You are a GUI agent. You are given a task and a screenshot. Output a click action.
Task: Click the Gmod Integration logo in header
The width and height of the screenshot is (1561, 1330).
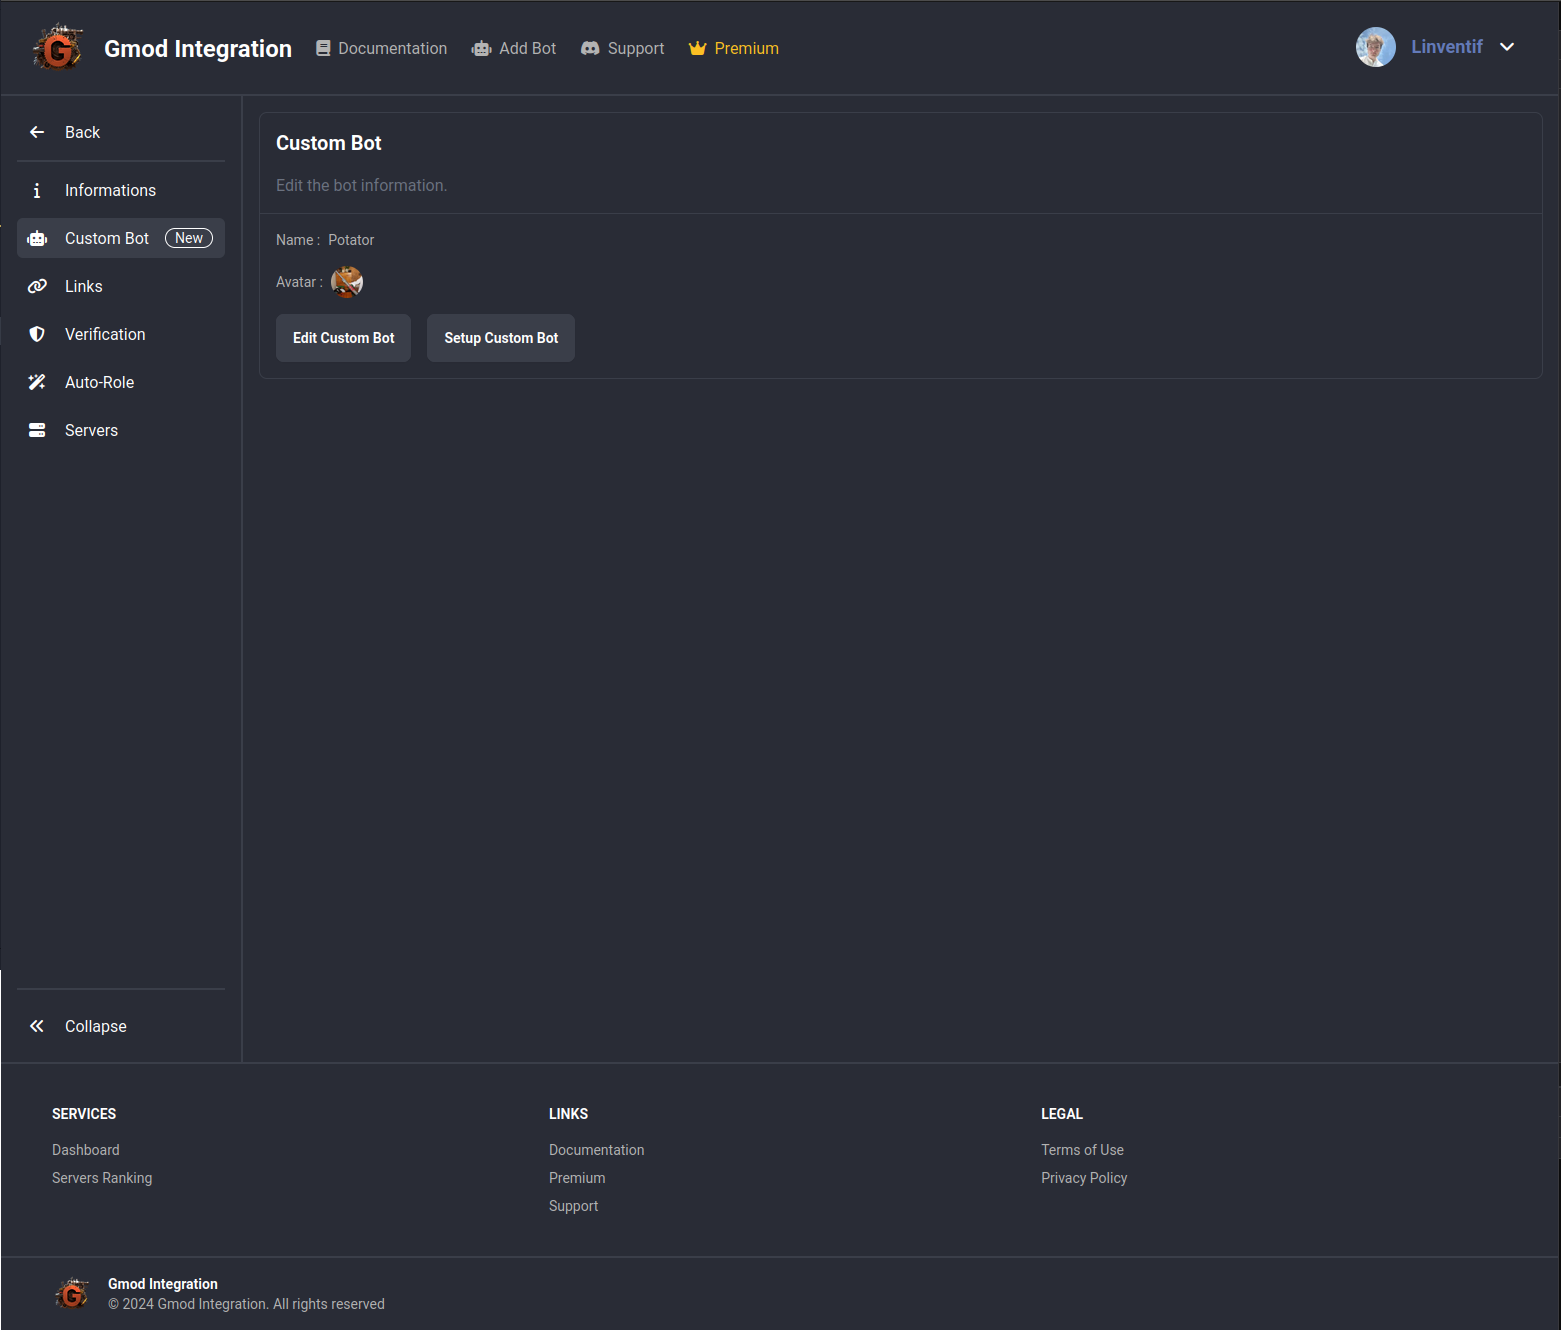click(58, 48)
